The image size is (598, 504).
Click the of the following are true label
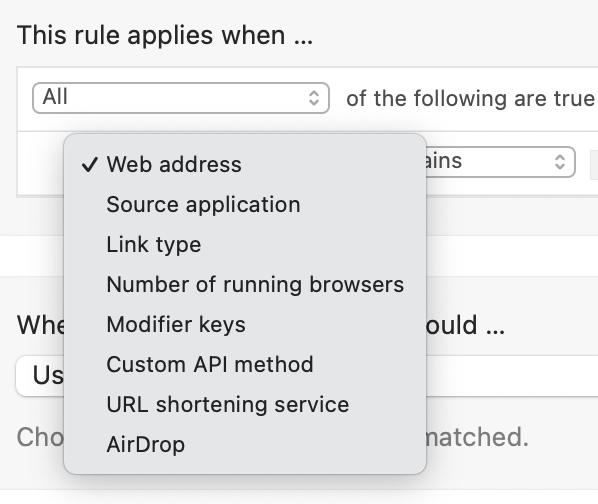tap(471, 99)
